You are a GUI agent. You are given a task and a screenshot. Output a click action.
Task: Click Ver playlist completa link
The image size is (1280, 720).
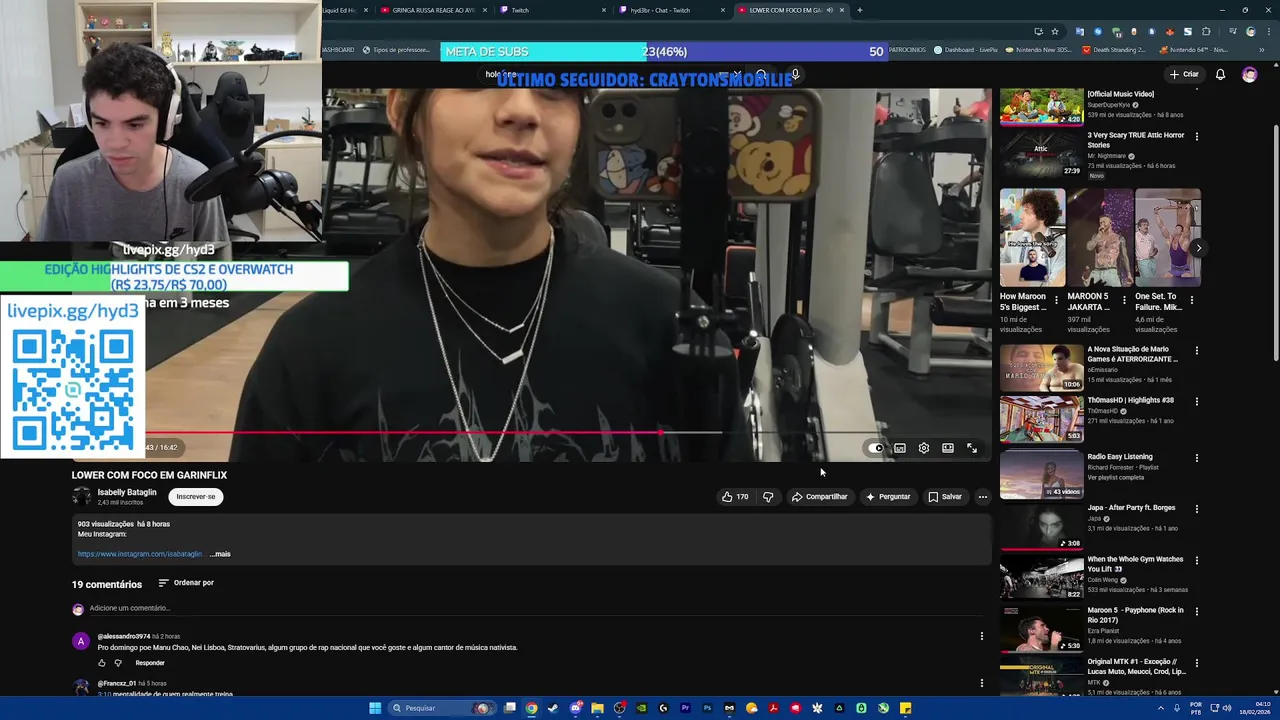coord(1115,478)
